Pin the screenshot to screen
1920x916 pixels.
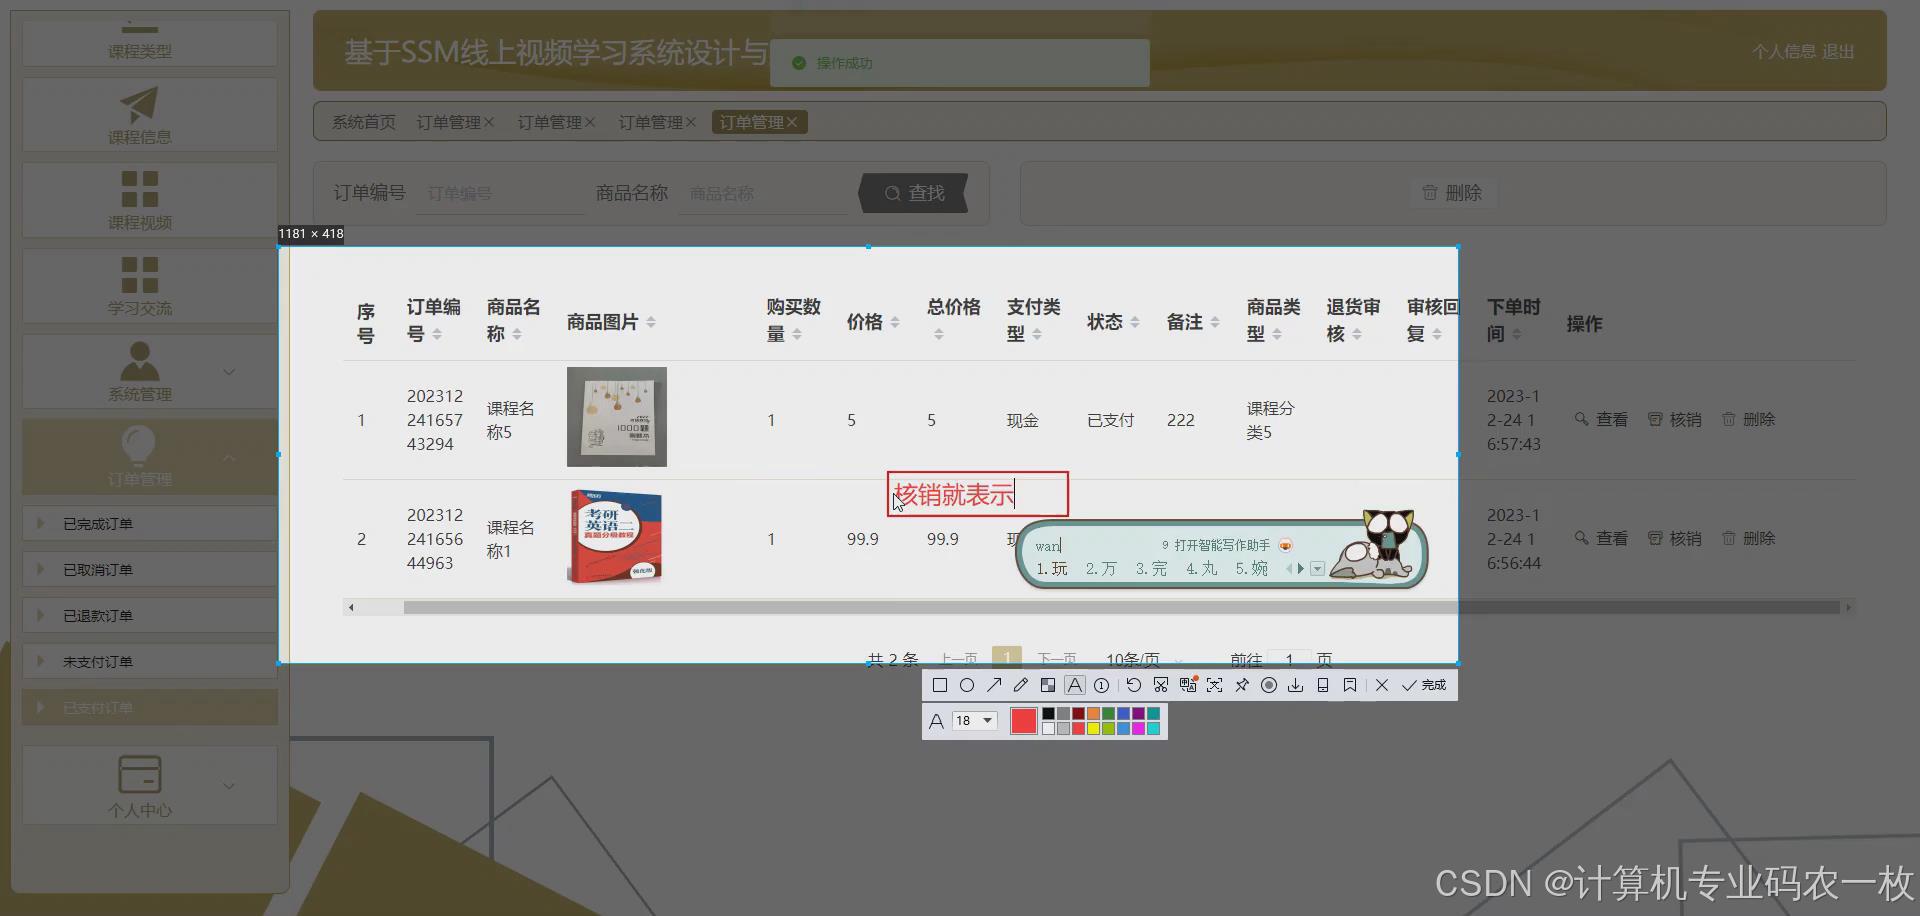[1242, 685]
